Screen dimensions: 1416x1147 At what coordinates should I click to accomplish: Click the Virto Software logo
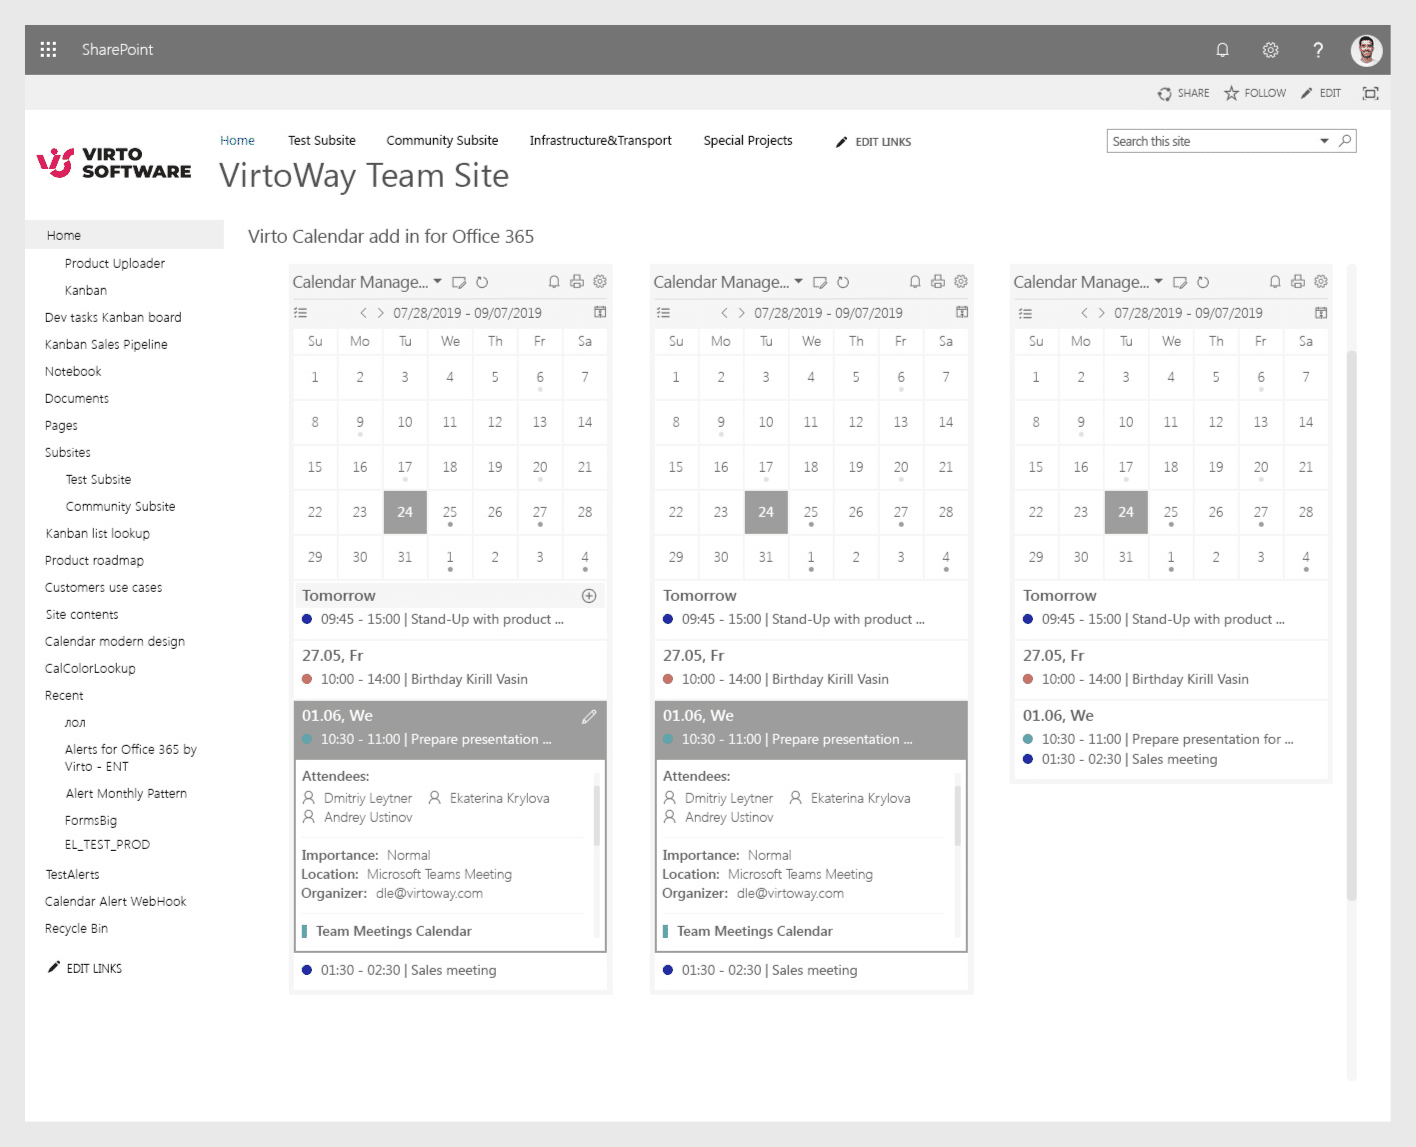(114, 162)
